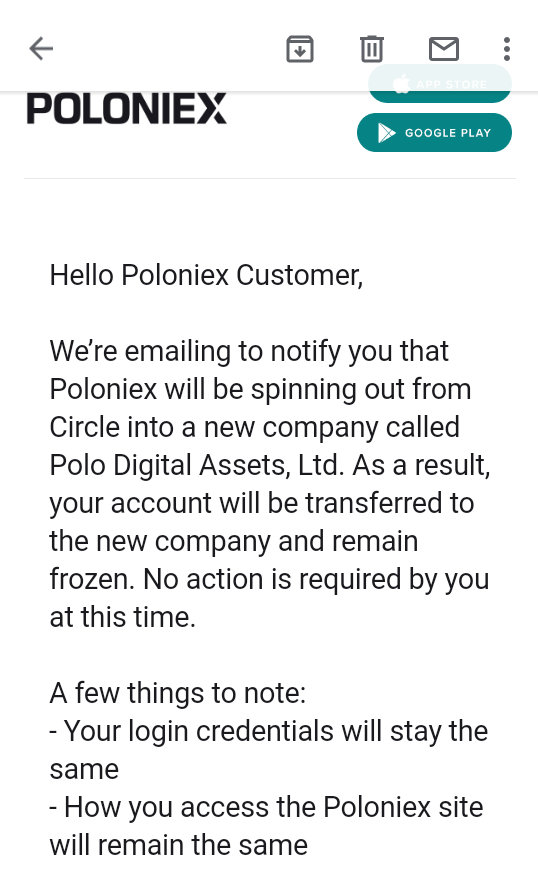Mark email as unread via envelope icon

444,49
